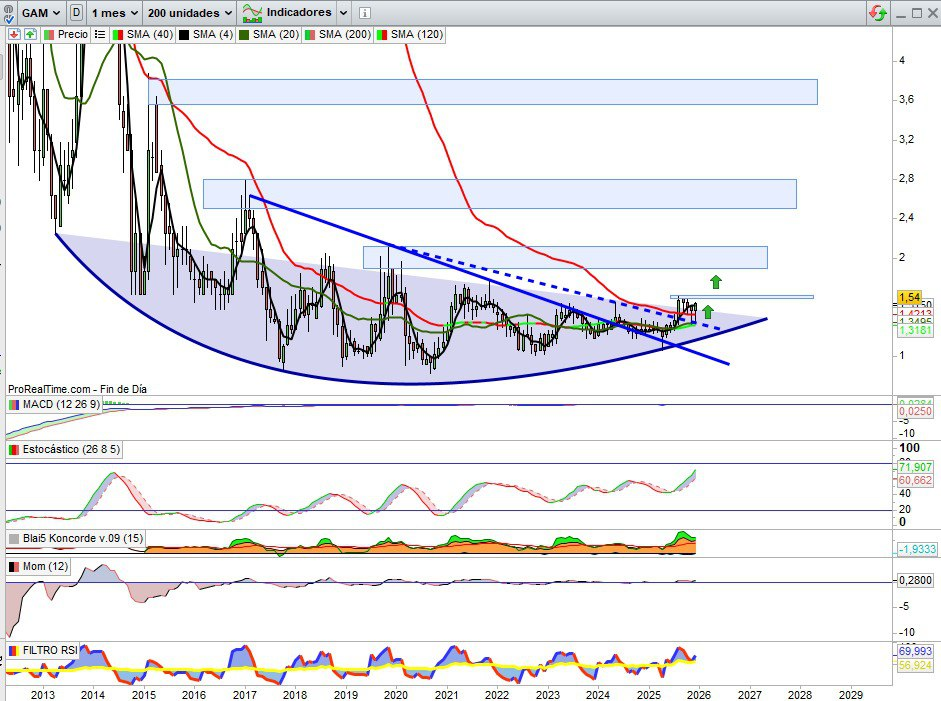Toggle the D daily-mode button

click(76, 13)
